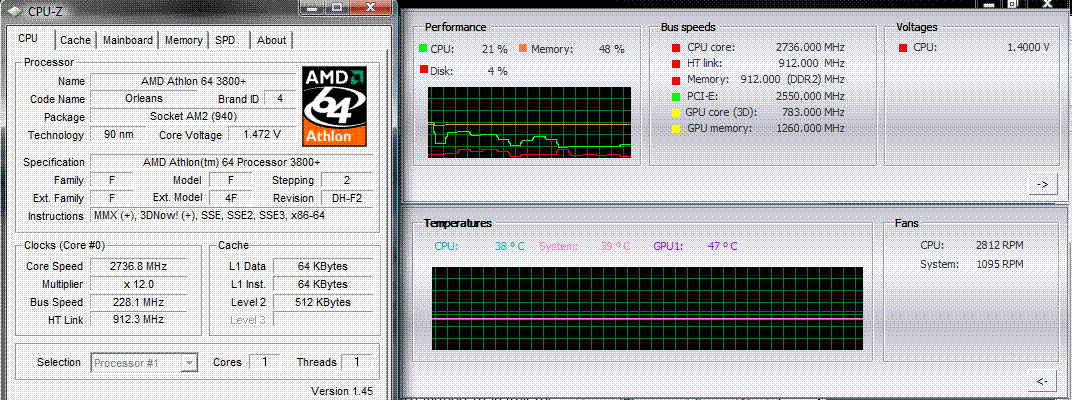Click the Voltages CPU '1.4000 V' value
This screenshot has height=400, width=1072.
pos(1028,48)
